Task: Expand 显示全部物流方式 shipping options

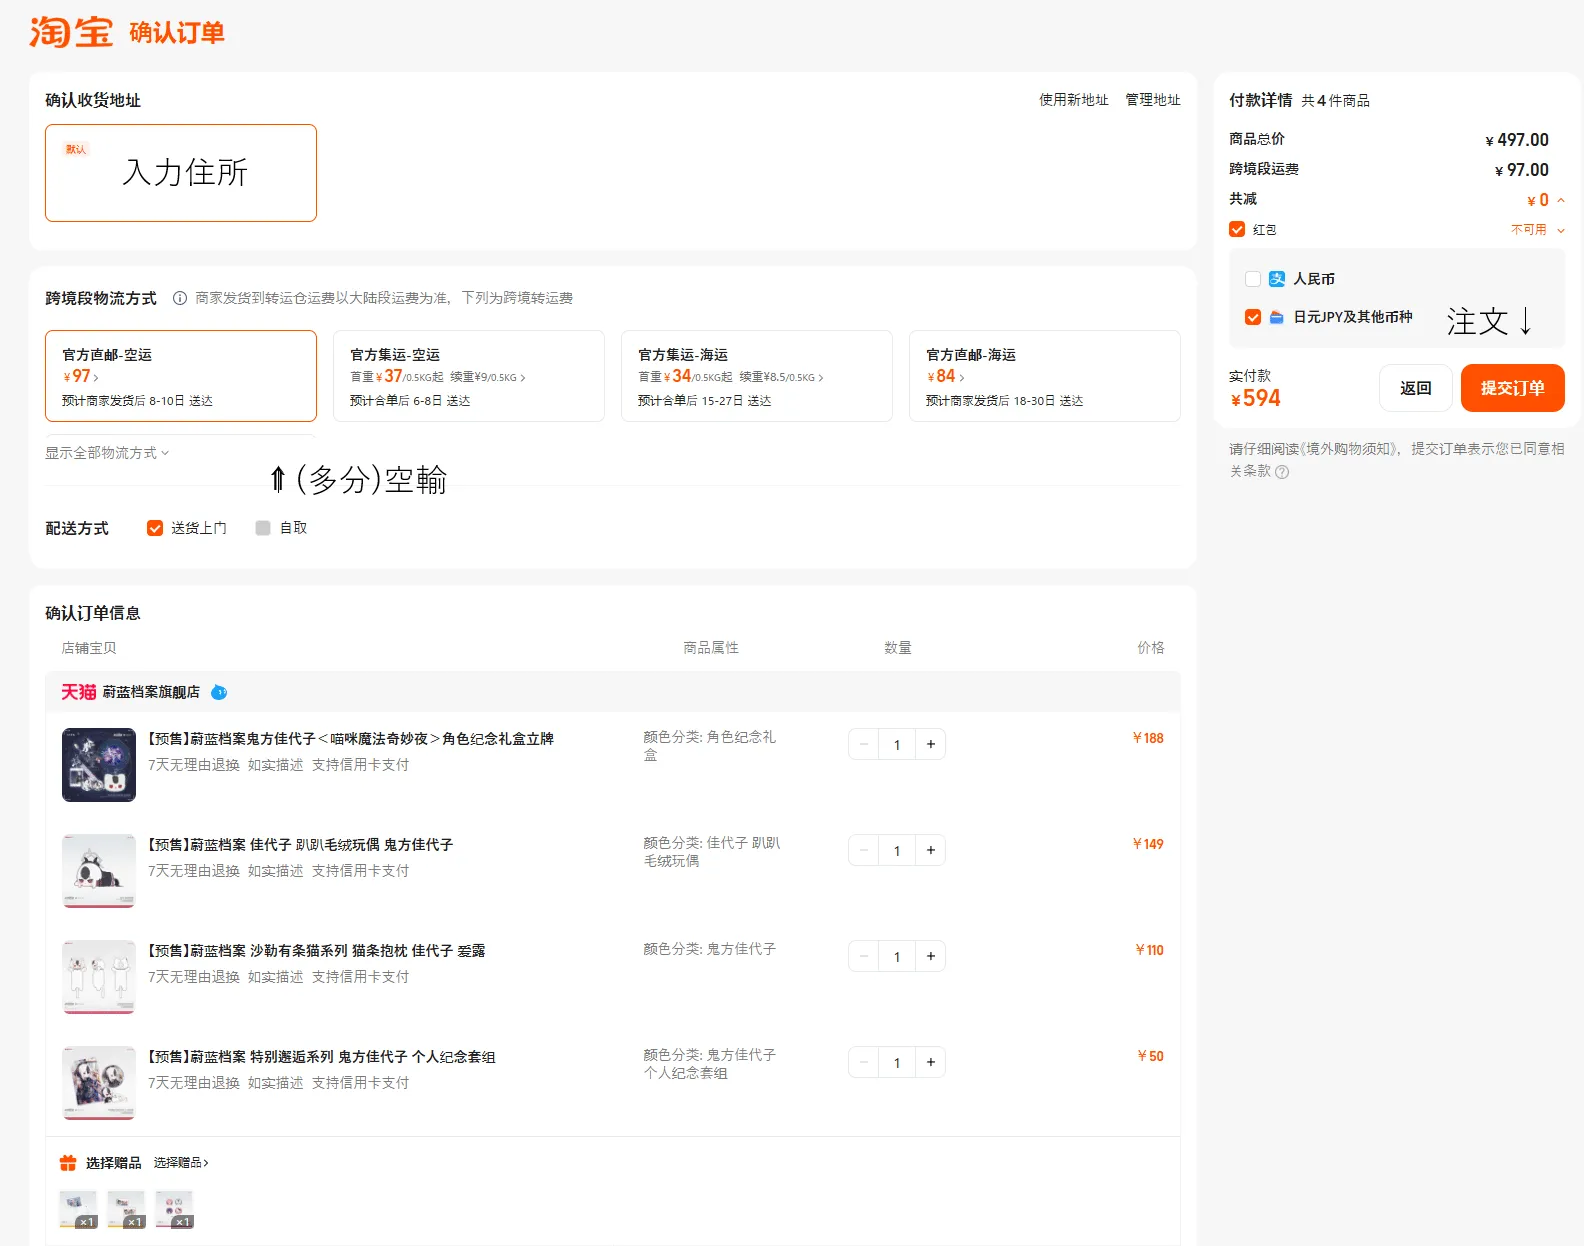Action: point(107,453)
